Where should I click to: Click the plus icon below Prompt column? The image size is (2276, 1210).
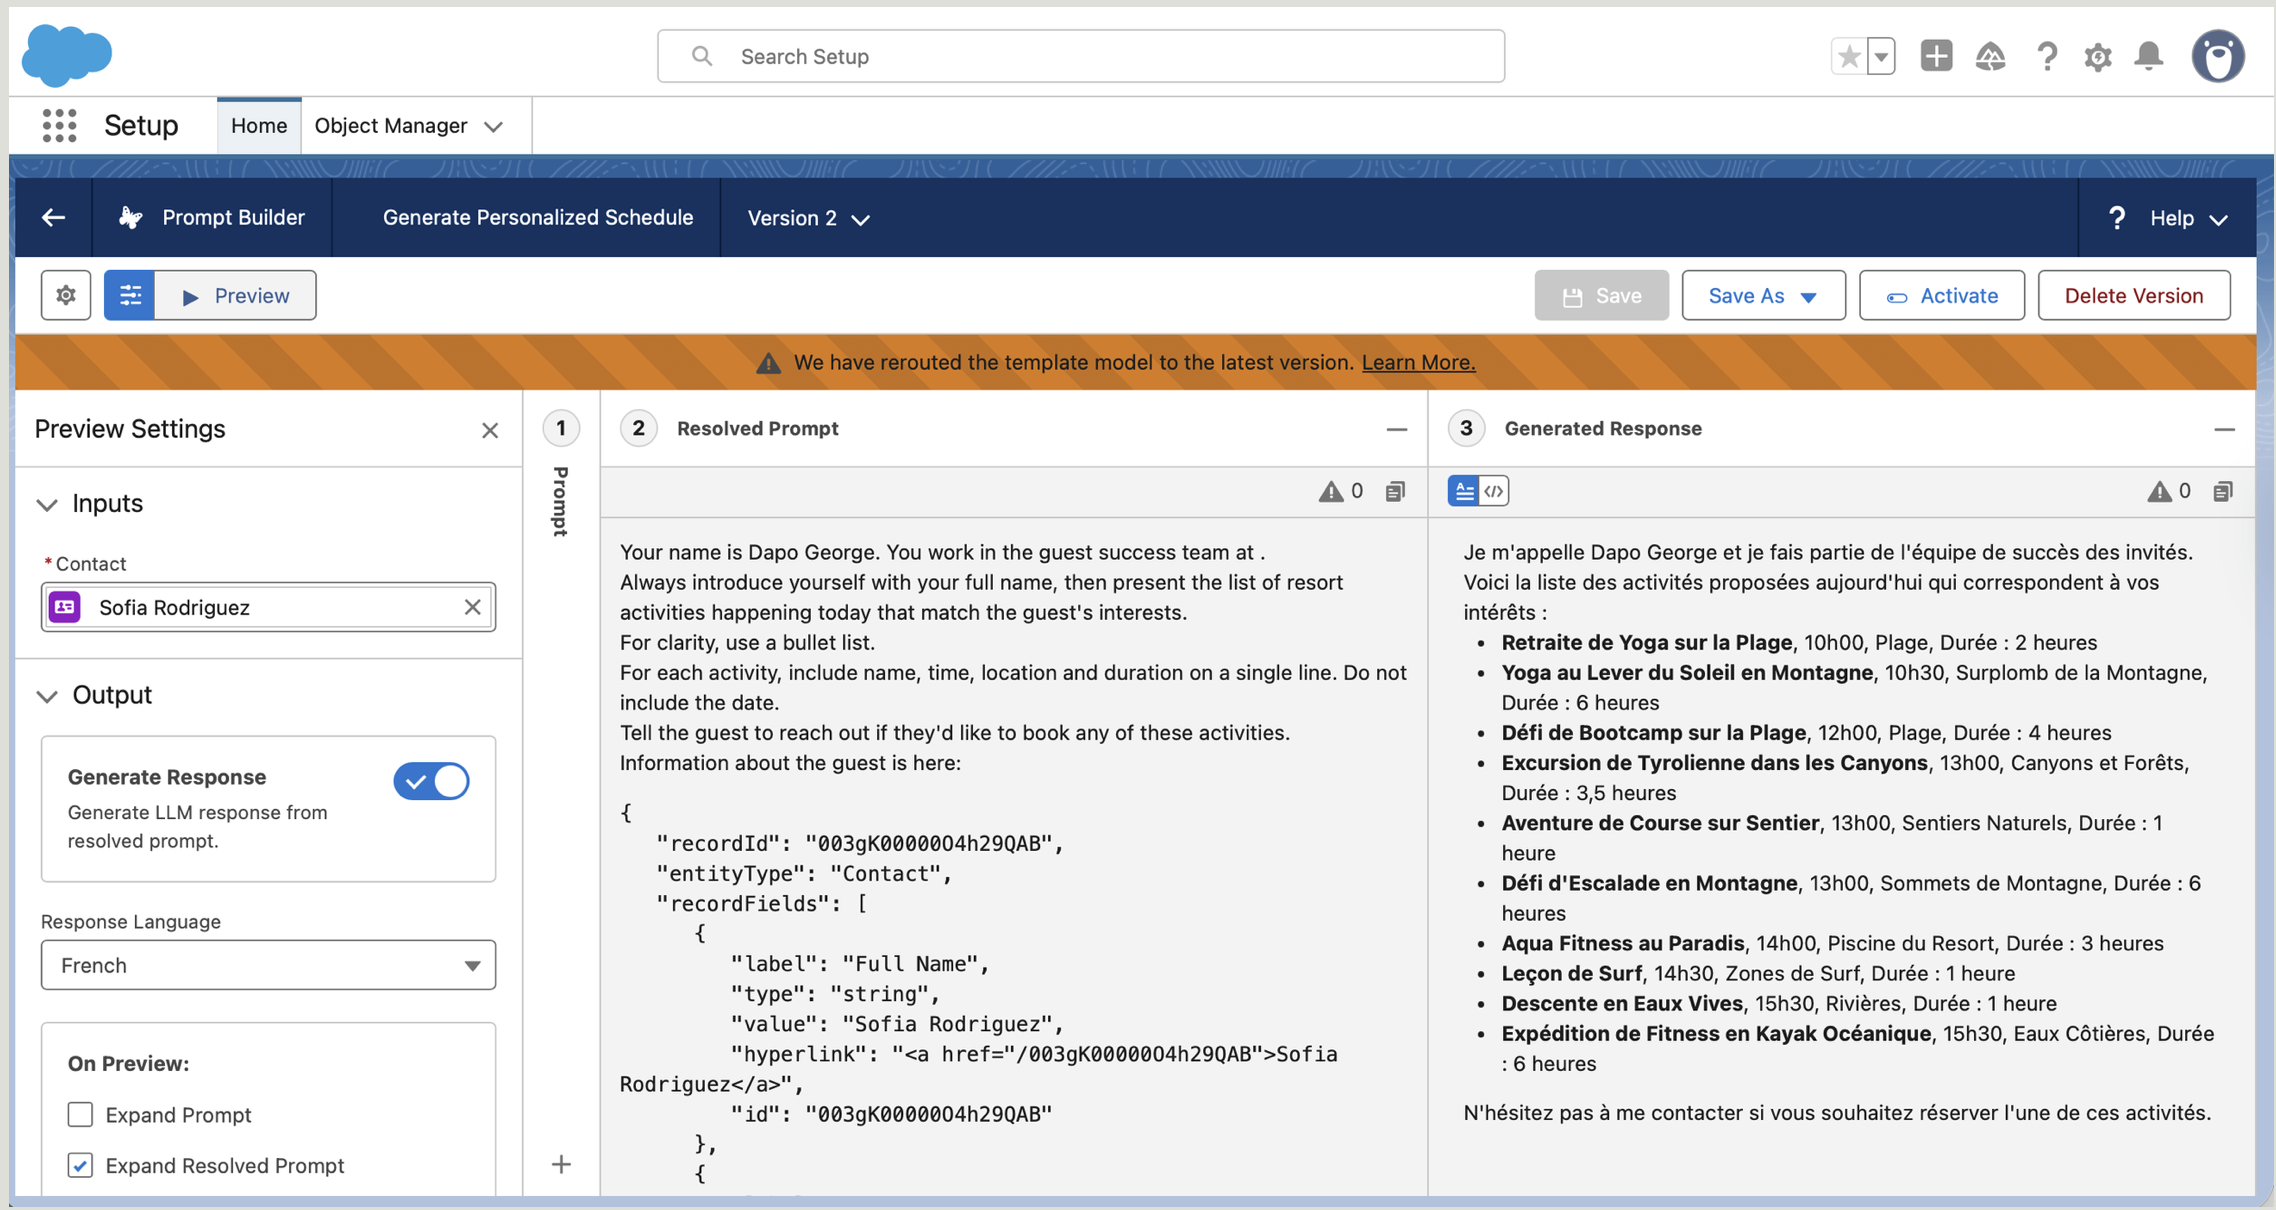[x=562, y=1164]
